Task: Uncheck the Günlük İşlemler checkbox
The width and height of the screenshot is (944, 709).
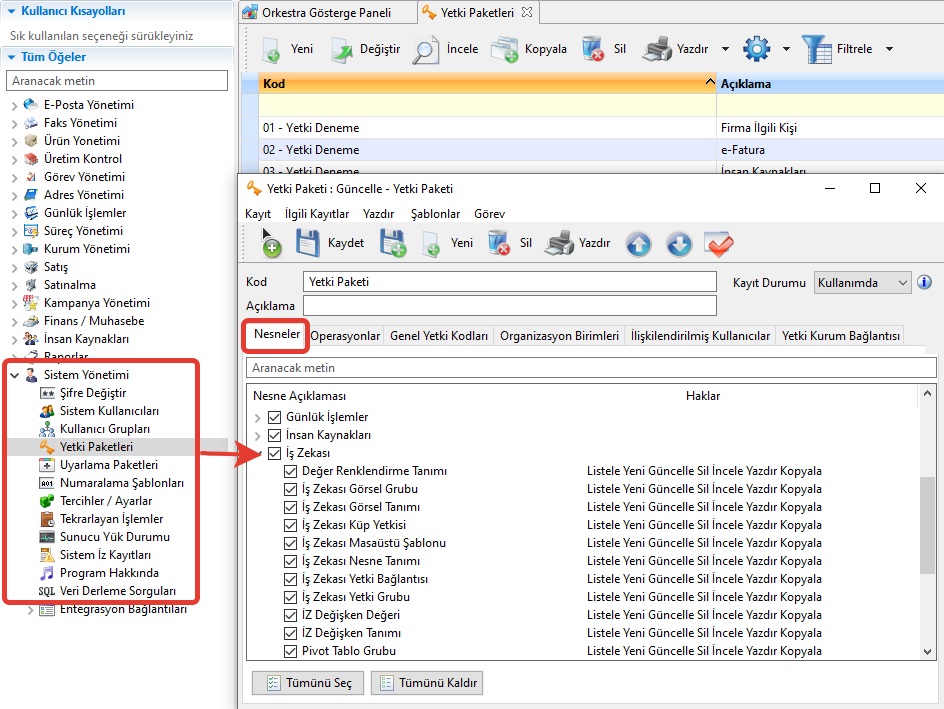Action: coord(275,417)
